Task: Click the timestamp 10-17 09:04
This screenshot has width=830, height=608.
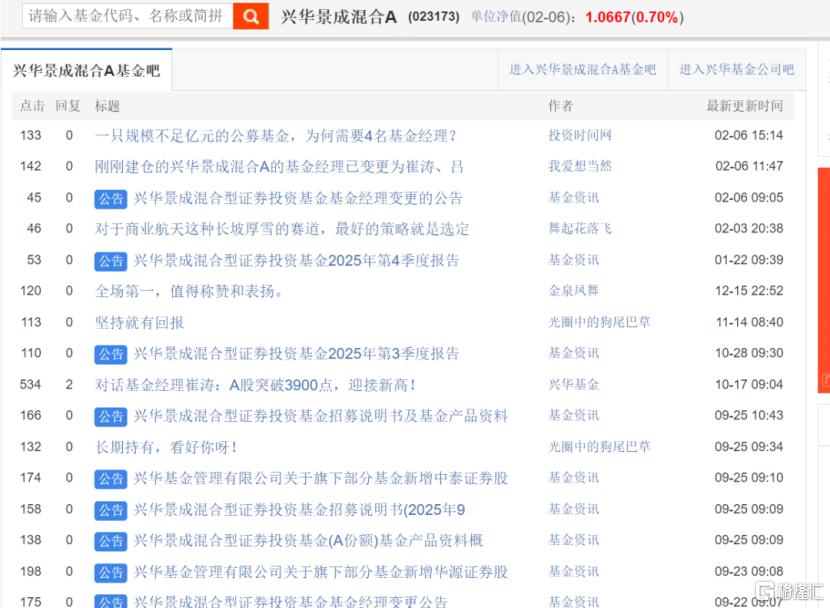Action: (x=748, y=384)
